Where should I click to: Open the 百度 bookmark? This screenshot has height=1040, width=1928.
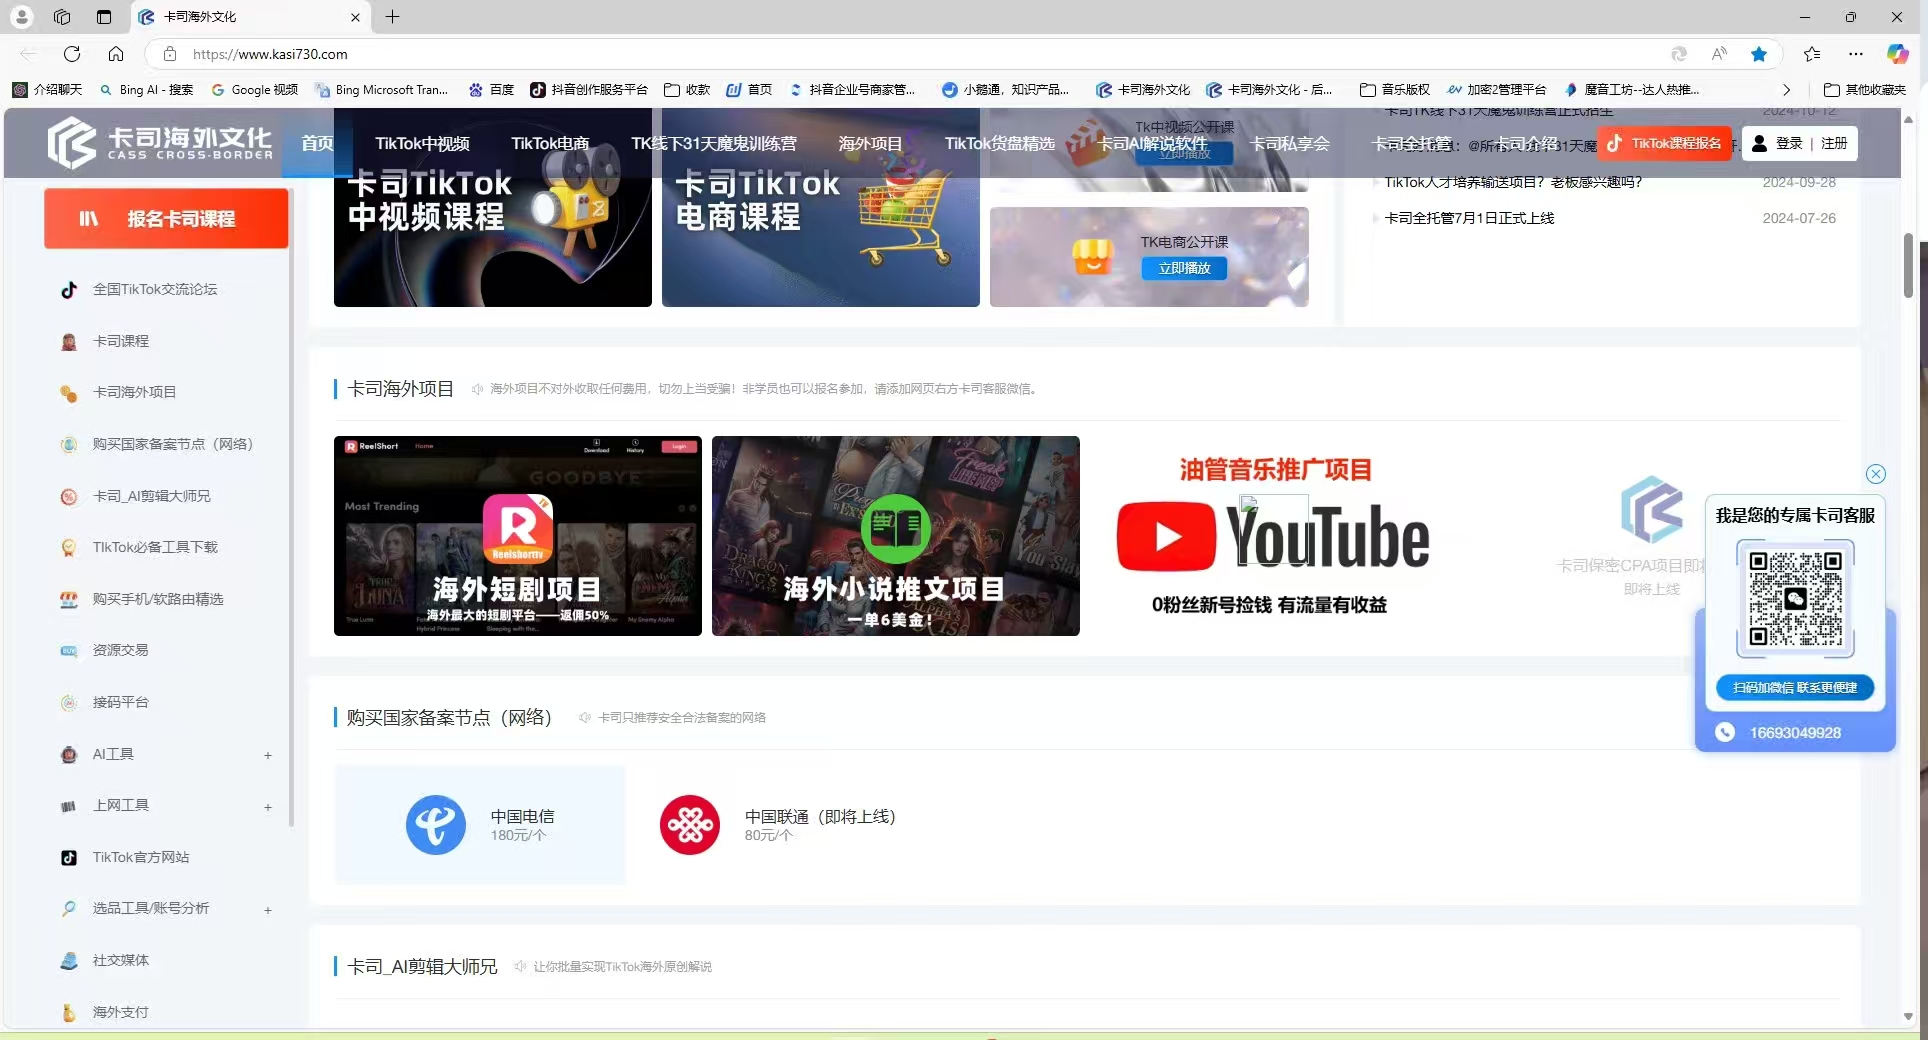[x=491, y=90]
